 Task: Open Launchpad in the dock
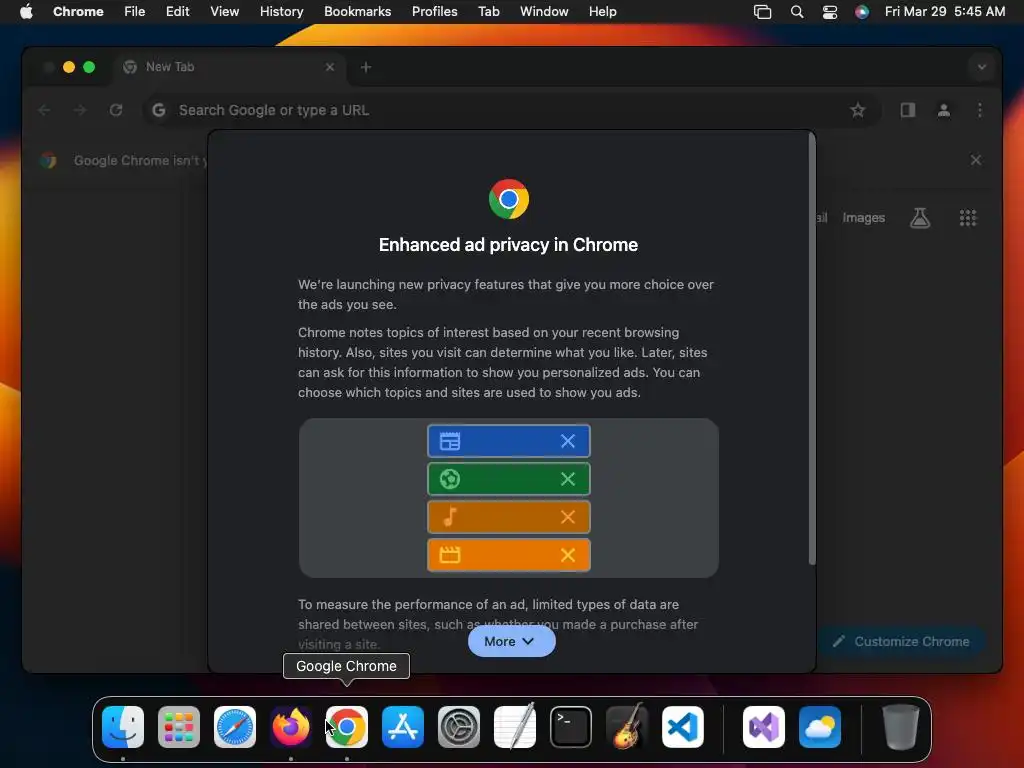pyautogui.click(x=179, y=726)
